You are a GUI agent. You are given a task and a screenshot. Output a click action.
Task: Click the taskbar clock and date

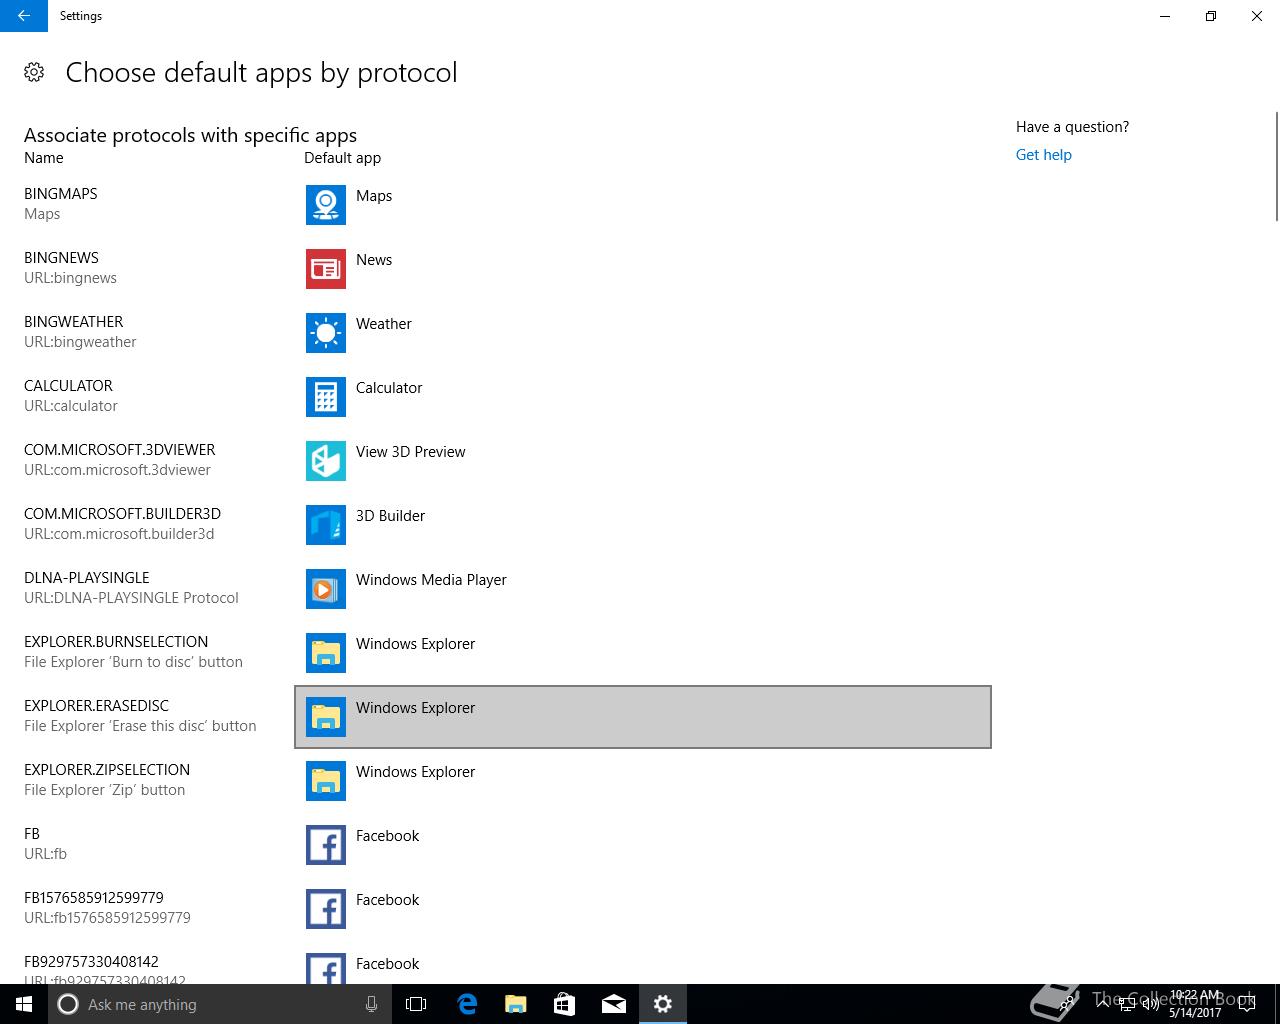coord(1195,1004)
